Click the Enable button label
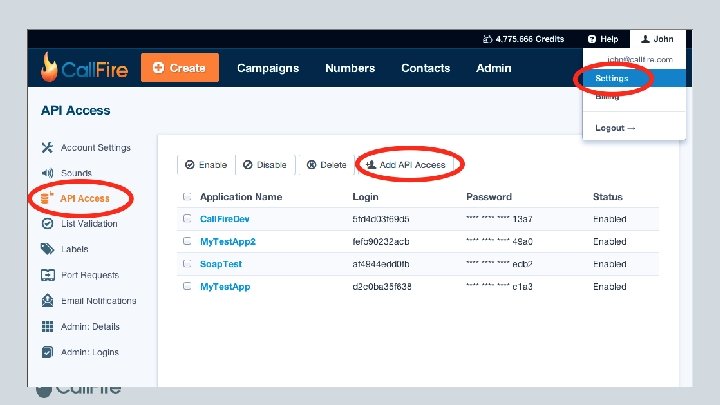This screenshot has height=405, width=720. point(213,164)
